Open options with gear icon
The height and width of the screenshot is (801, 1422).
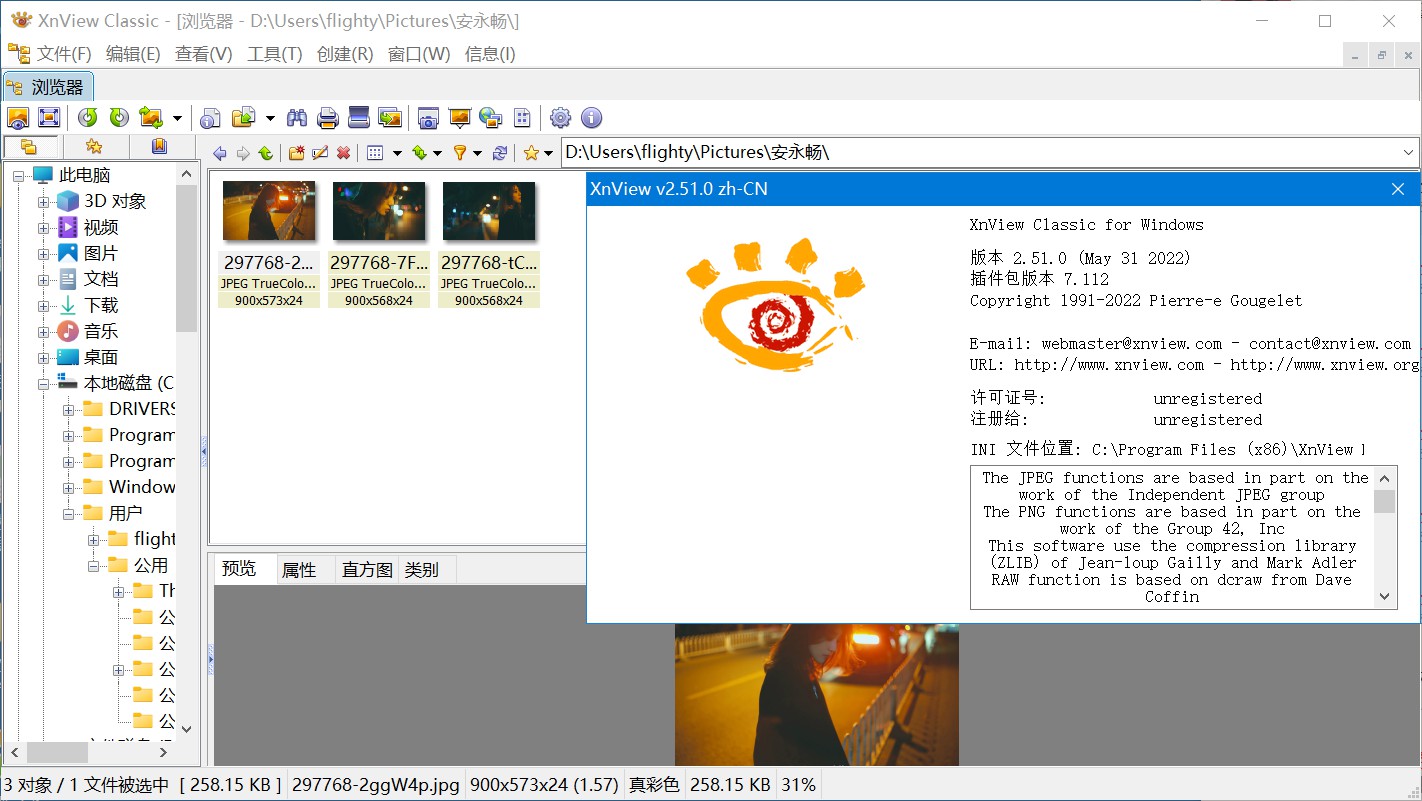pyautogui.click(x=560, y=118)
